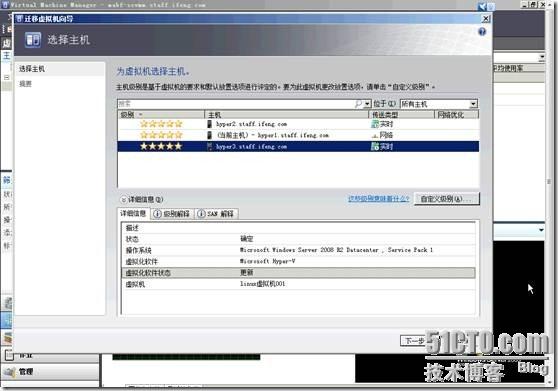
Task: Click the 下一步 button
Action: [x=414, y=341]
